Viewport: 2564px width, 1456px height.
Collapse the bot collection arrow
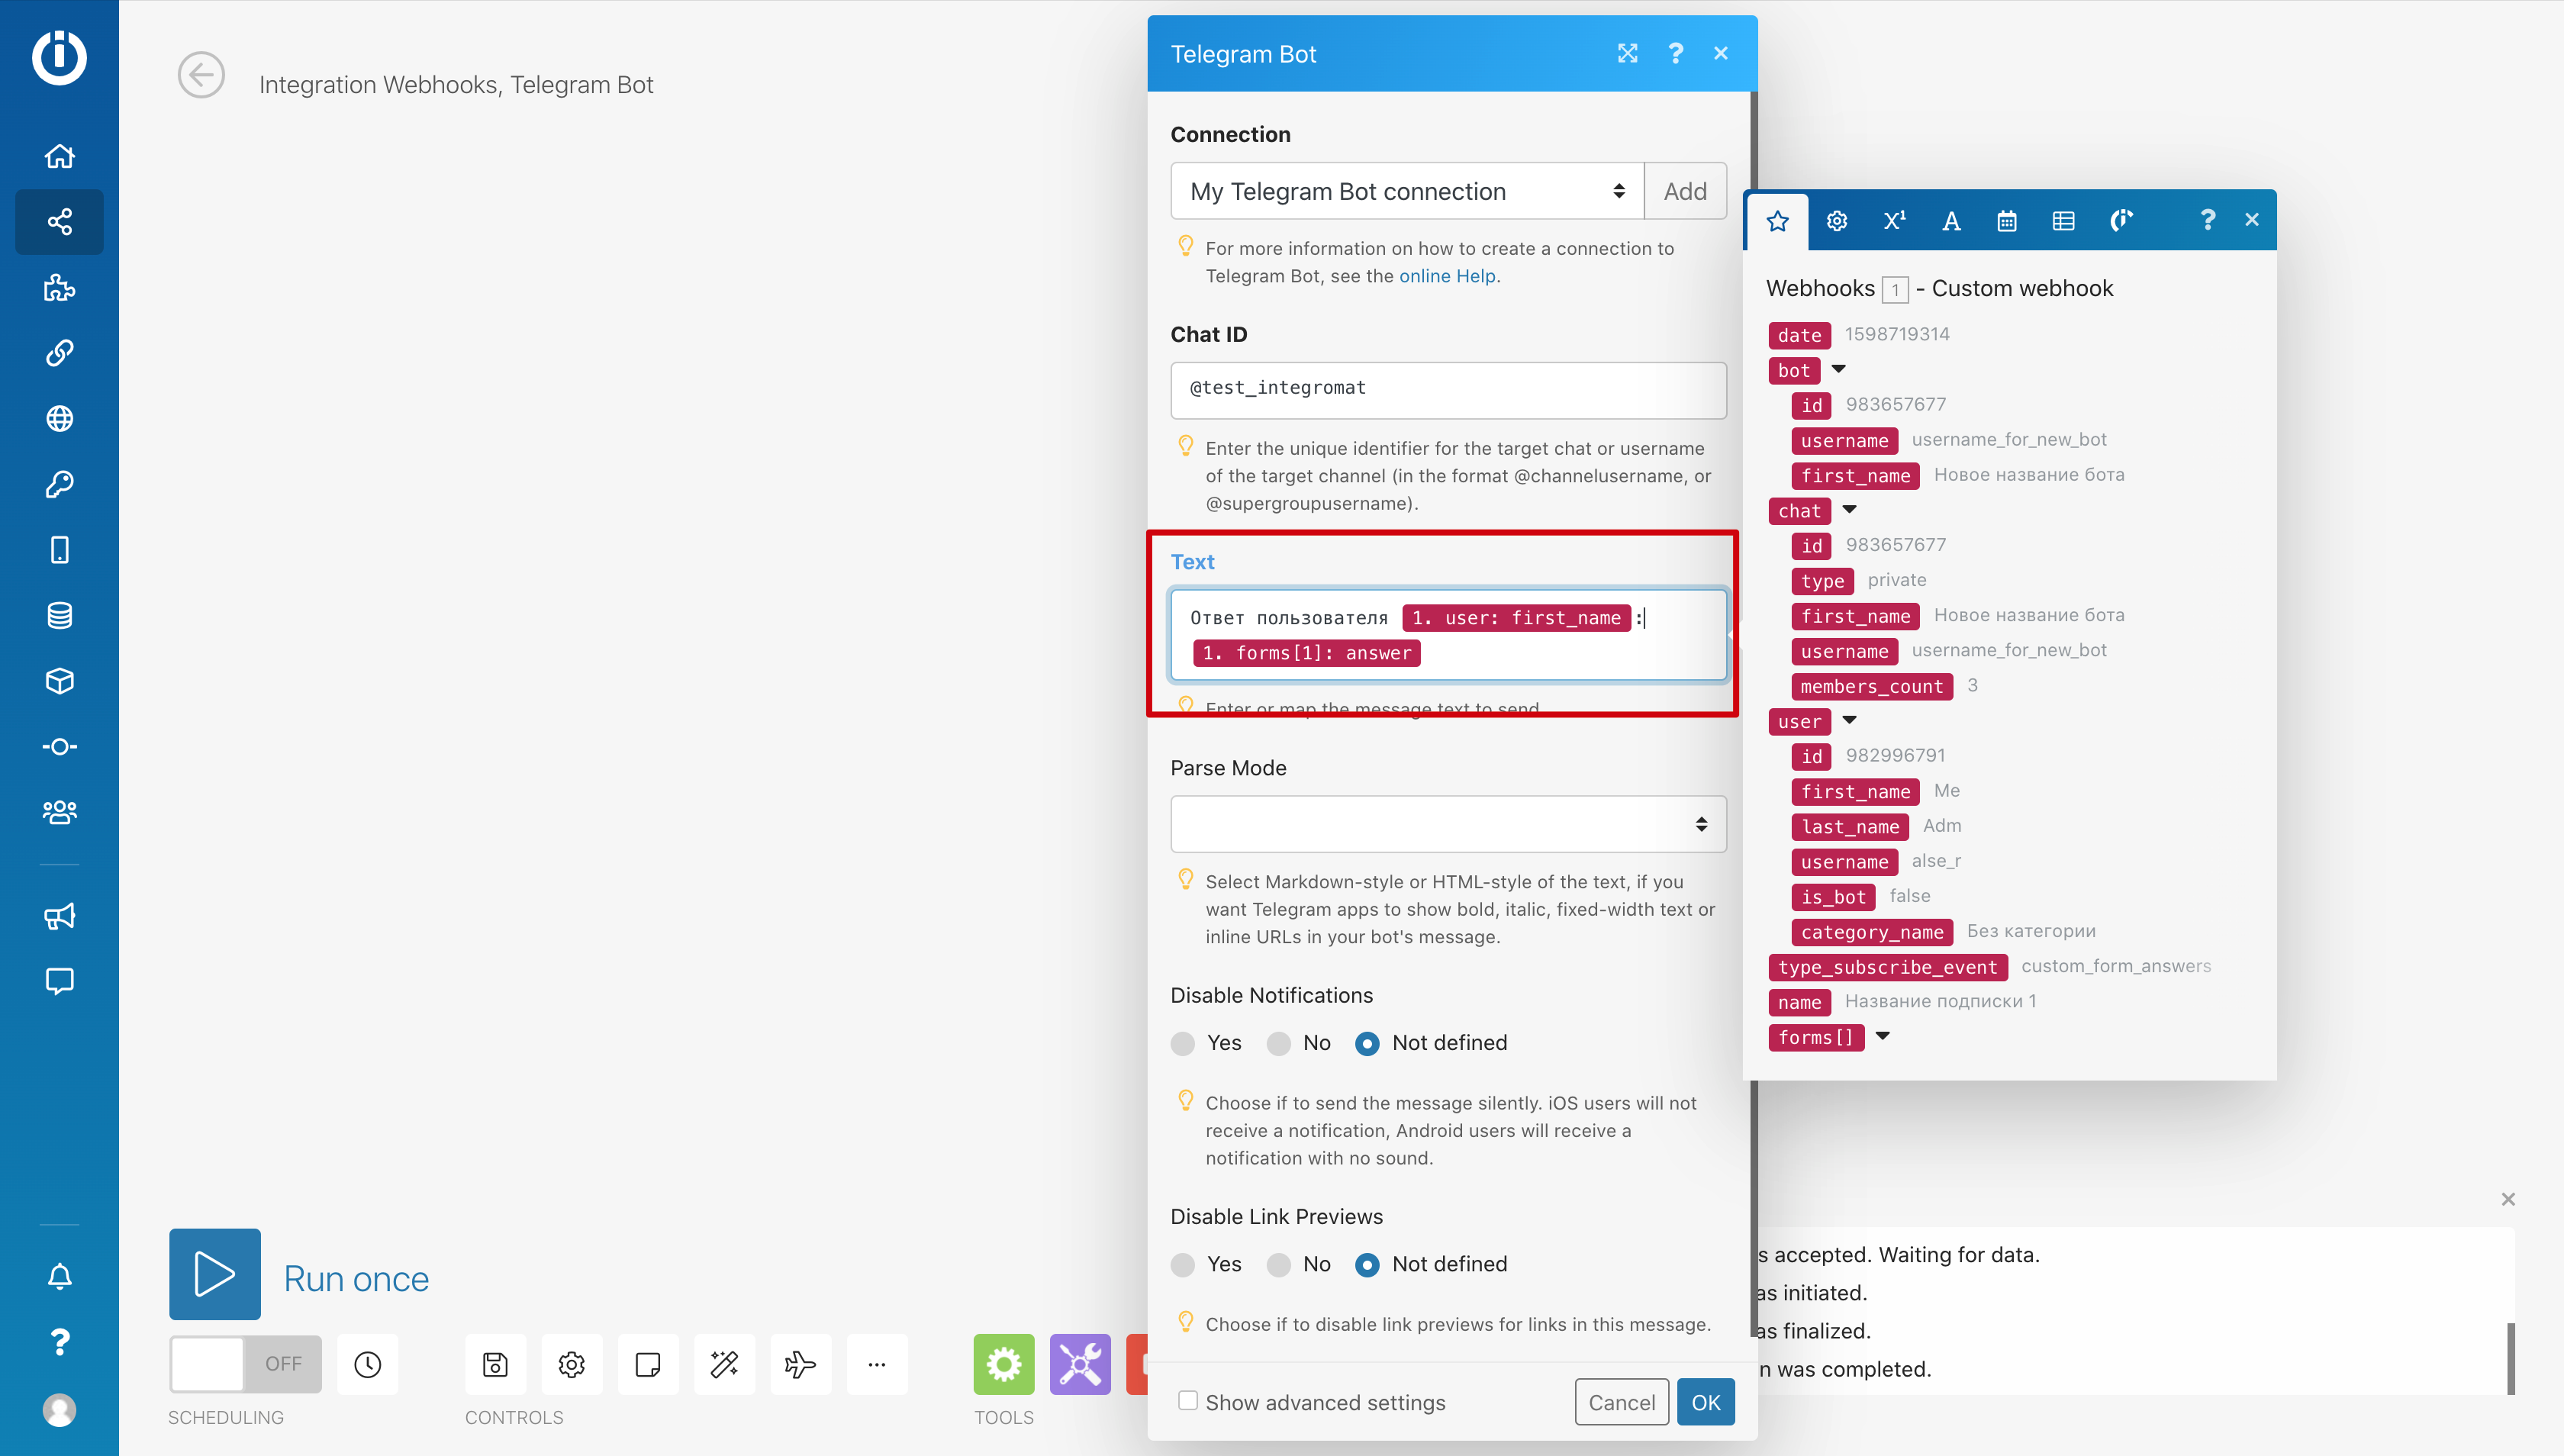tap(1838, 370)
